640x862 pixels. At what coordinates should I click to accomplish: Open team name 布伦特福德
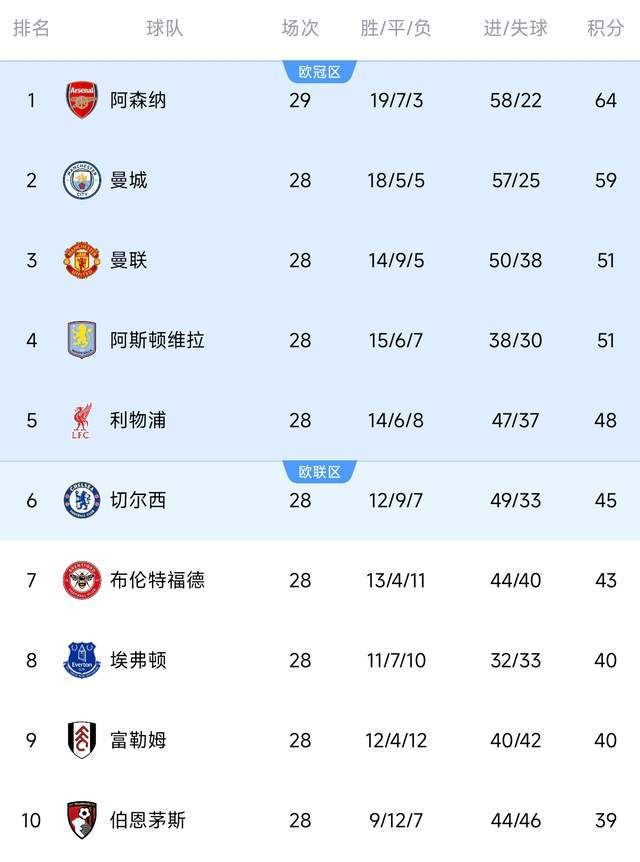click(157, 580)
